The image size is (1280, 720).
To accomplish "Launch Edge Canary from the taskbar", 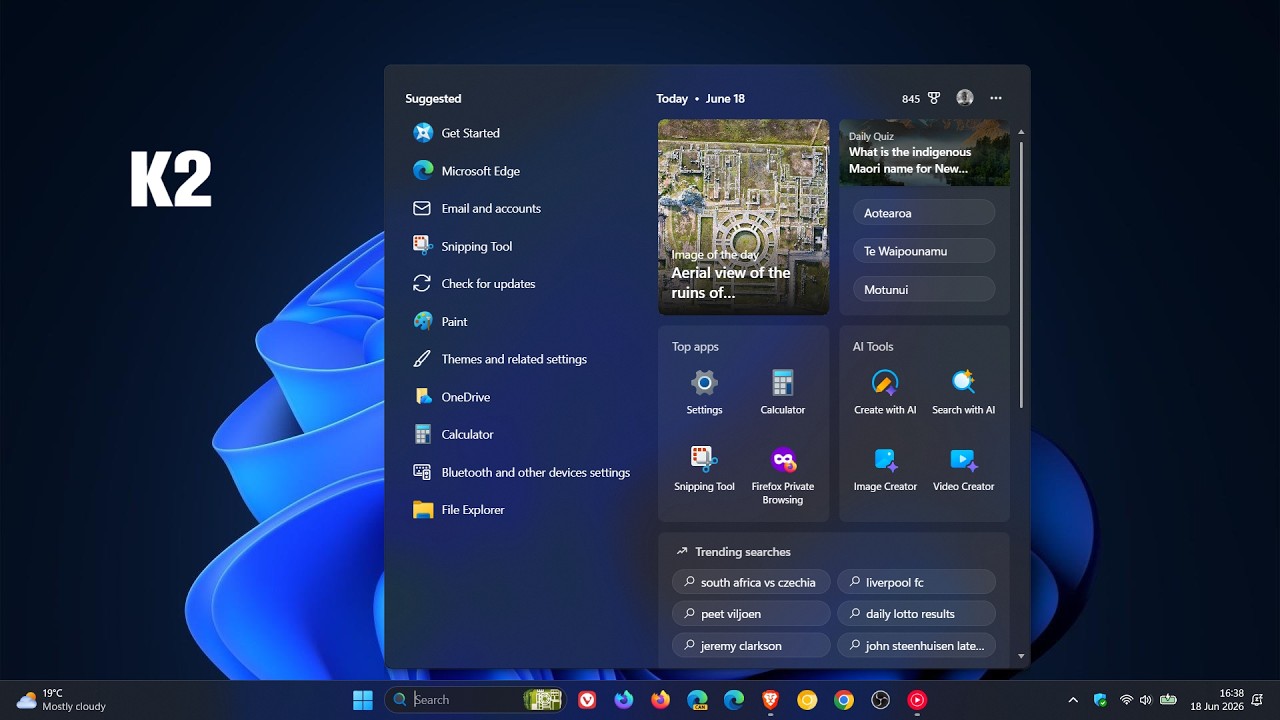I will click(x=697, y=700).
